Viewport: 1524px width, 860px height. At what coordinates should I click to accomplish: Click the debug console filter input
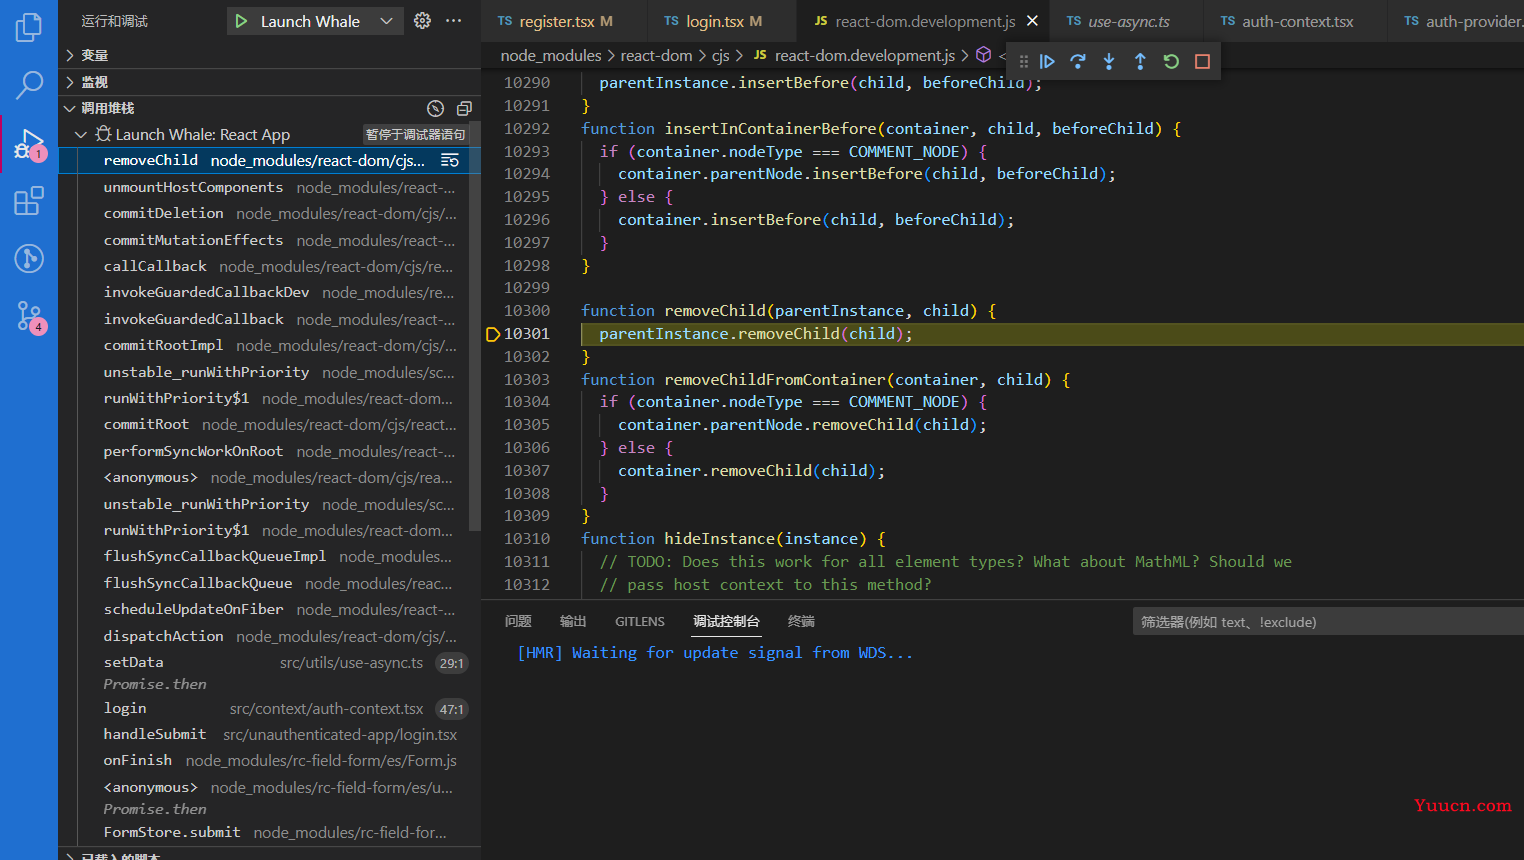1328,622
